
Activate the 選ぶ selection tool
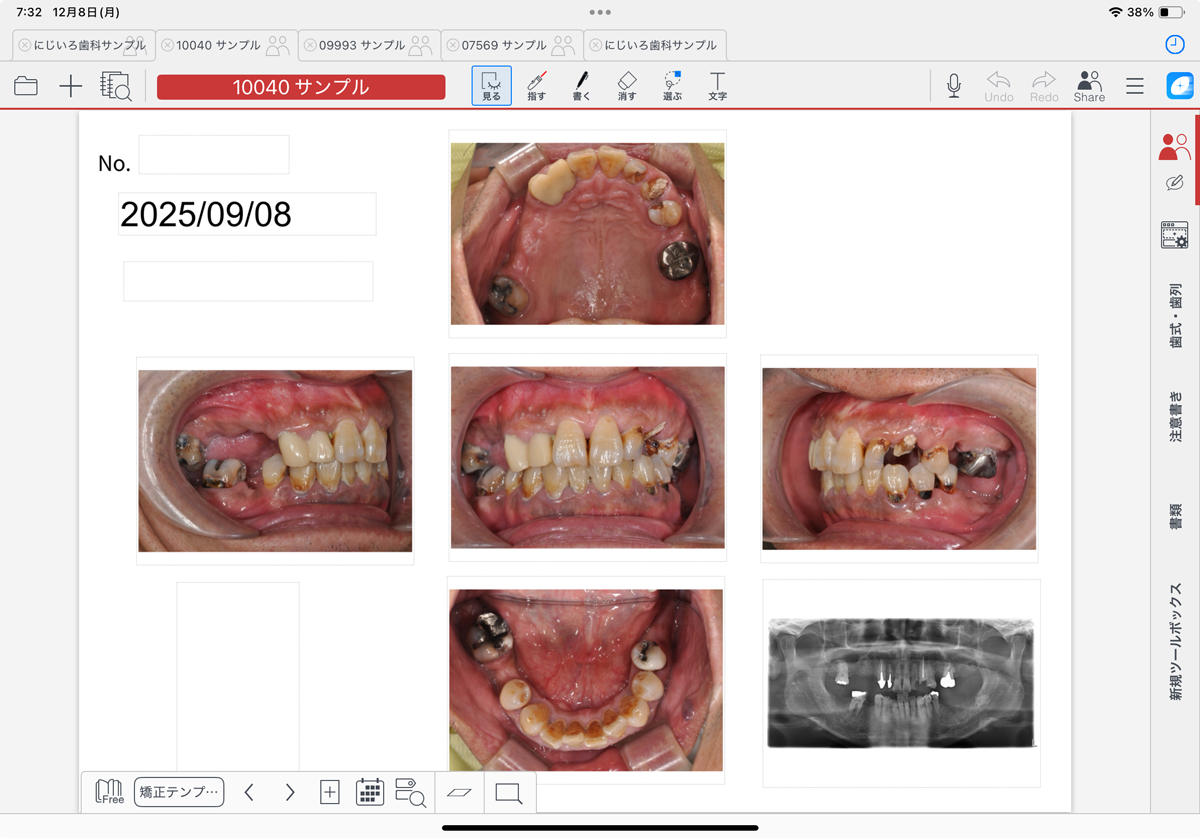(672, 86)
